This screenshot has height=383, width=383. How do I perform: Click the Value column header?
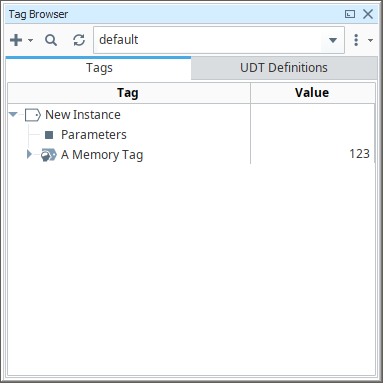pyautogui.click(x=312, y=93)
